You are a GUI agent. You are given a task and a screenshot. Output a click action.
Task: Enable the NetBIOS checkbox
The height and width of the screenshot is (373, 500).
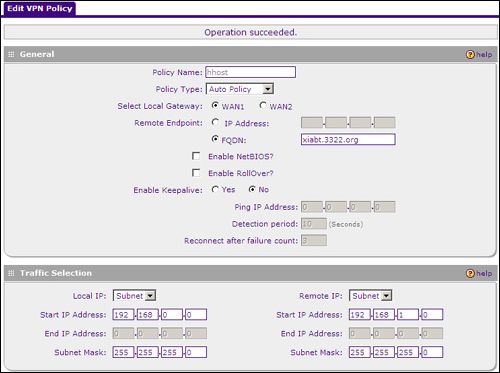(x=196, y=156)
